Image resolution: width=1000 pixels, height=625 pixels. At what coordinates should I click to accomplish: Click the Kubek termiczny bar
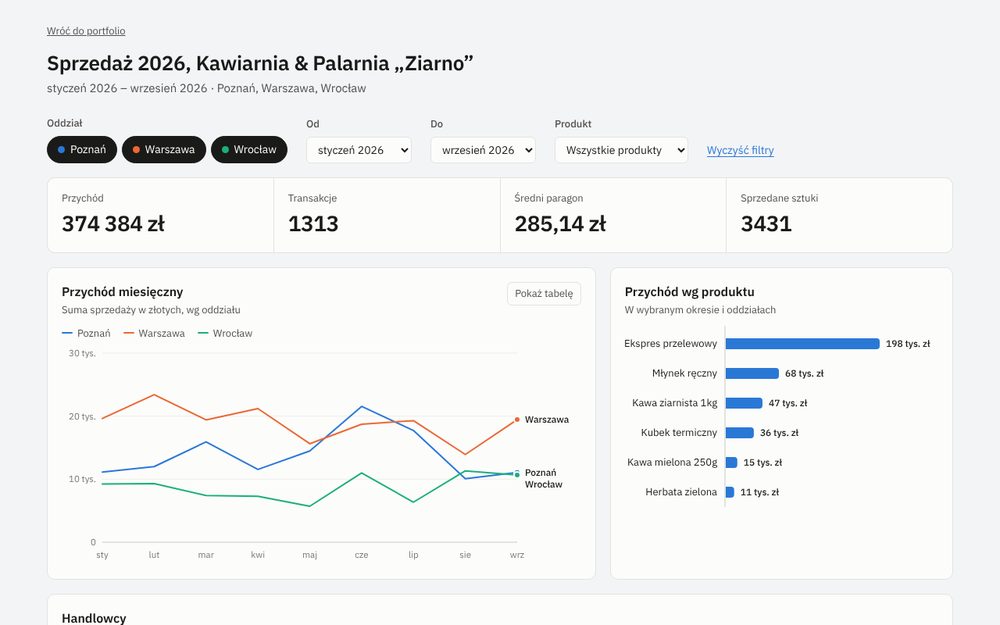point(740,432)
